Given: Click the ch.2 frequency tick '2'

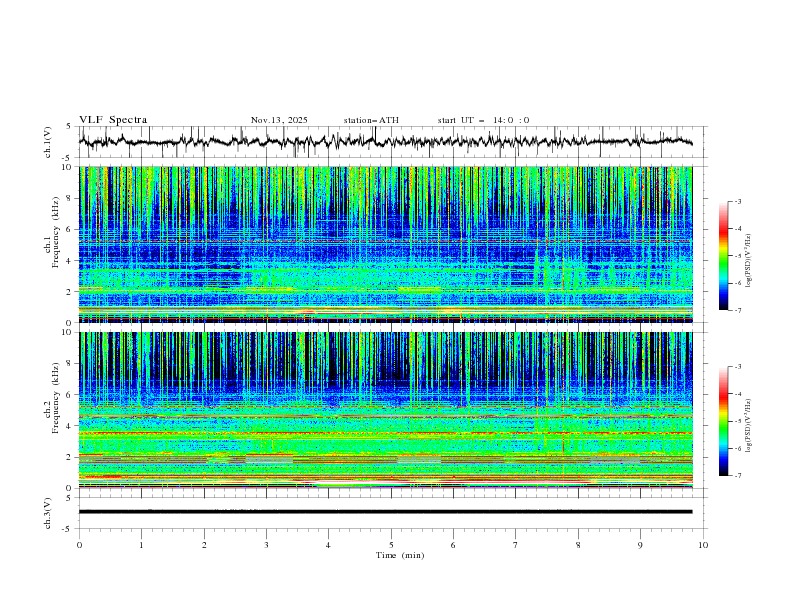Looking at the screenshot, I should click(x=71, y=457).
